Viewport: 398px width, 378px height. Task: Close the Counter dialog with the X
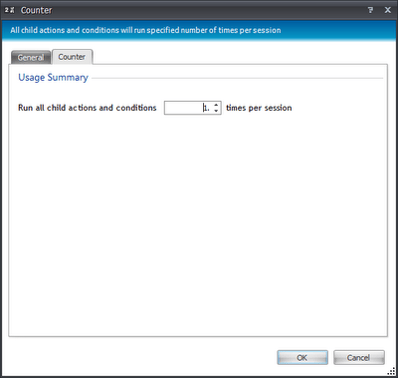(x=388, y=10)
